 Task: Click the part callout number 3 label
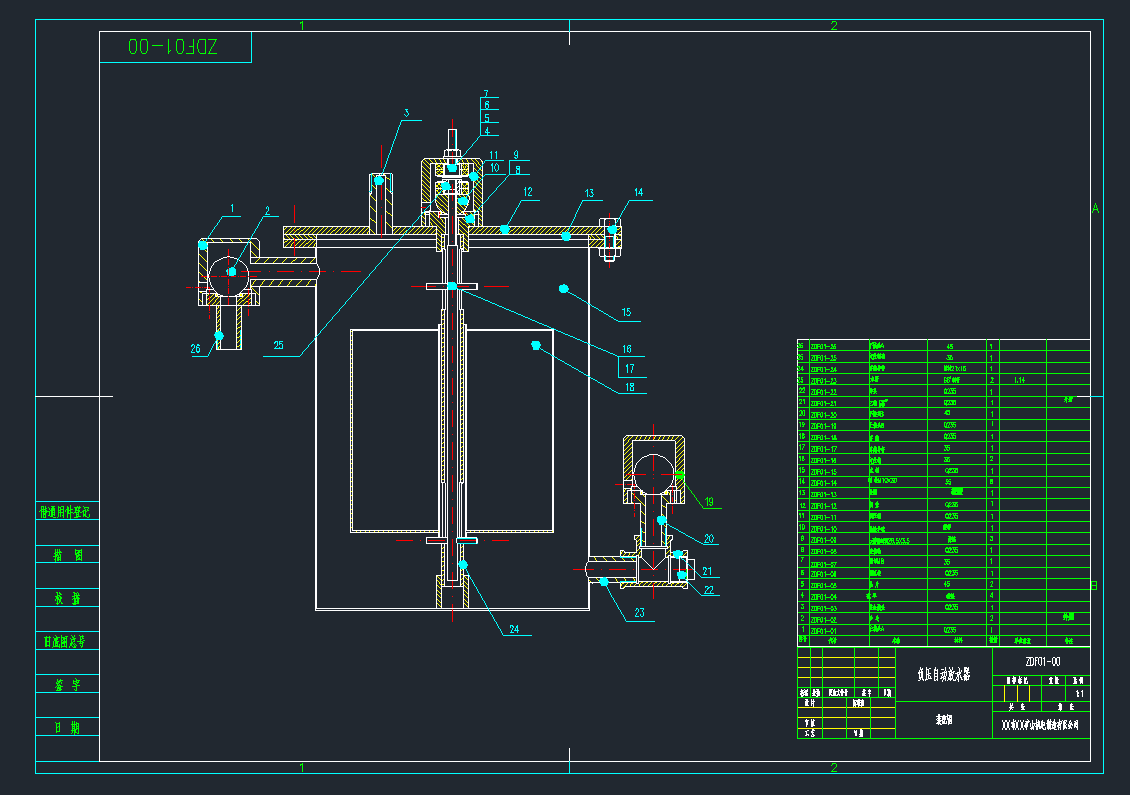point(406,114)
